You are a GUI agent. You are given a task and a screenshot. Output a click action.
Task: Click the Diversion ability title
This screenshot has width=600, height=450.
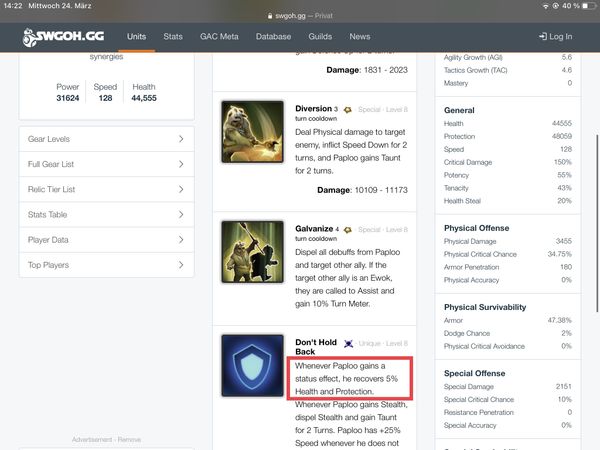(x=313, y=109)
